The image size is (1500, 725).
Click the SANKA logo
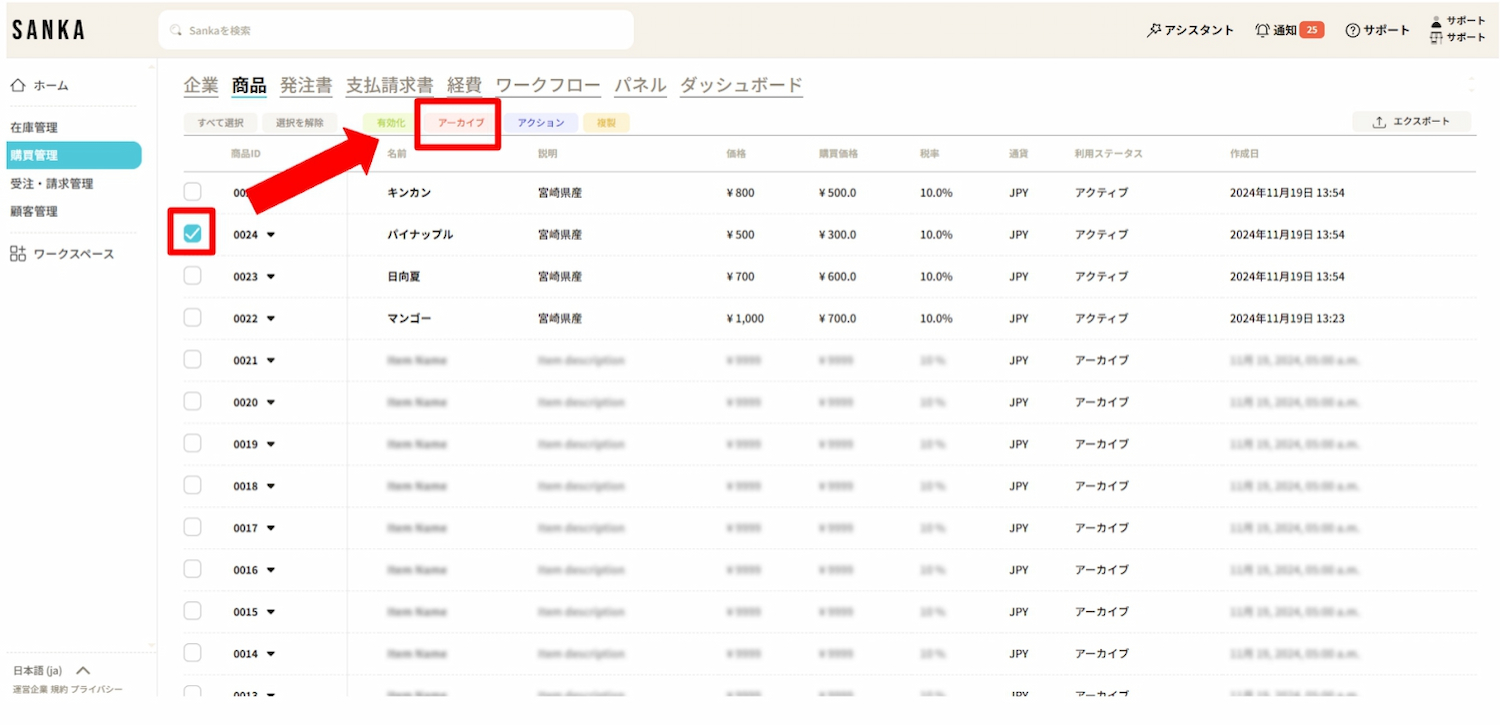[x=48, y=30]
